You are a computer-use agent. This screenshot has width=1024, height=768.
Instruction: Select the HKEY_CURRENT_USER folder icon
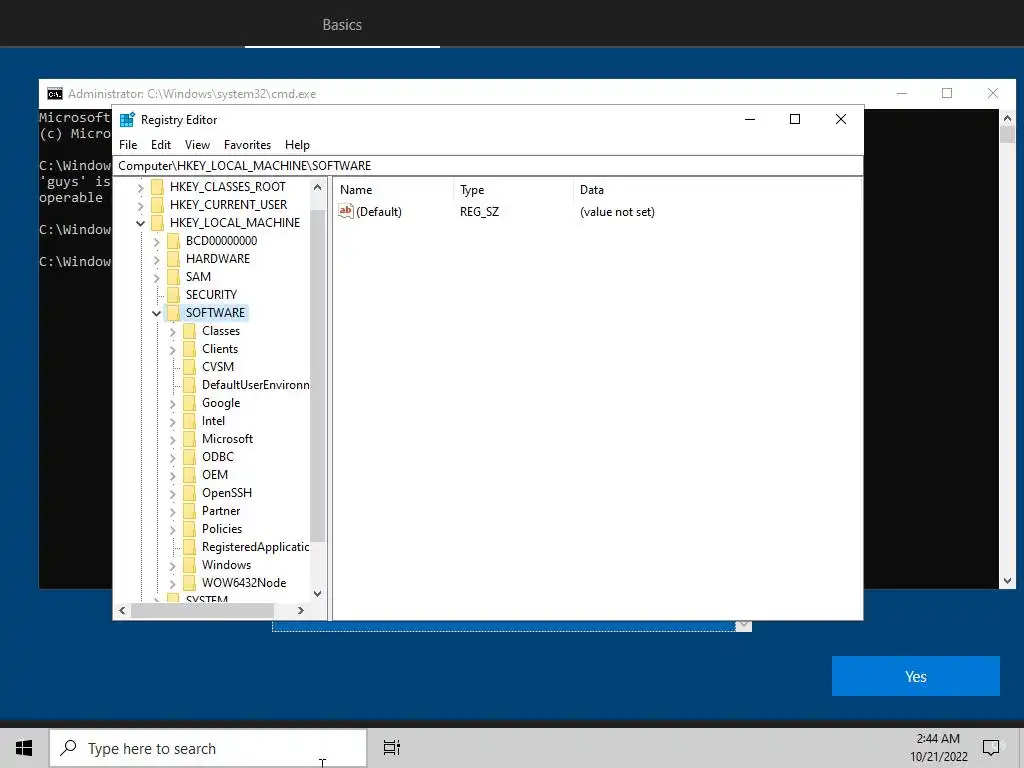point(157,205)
